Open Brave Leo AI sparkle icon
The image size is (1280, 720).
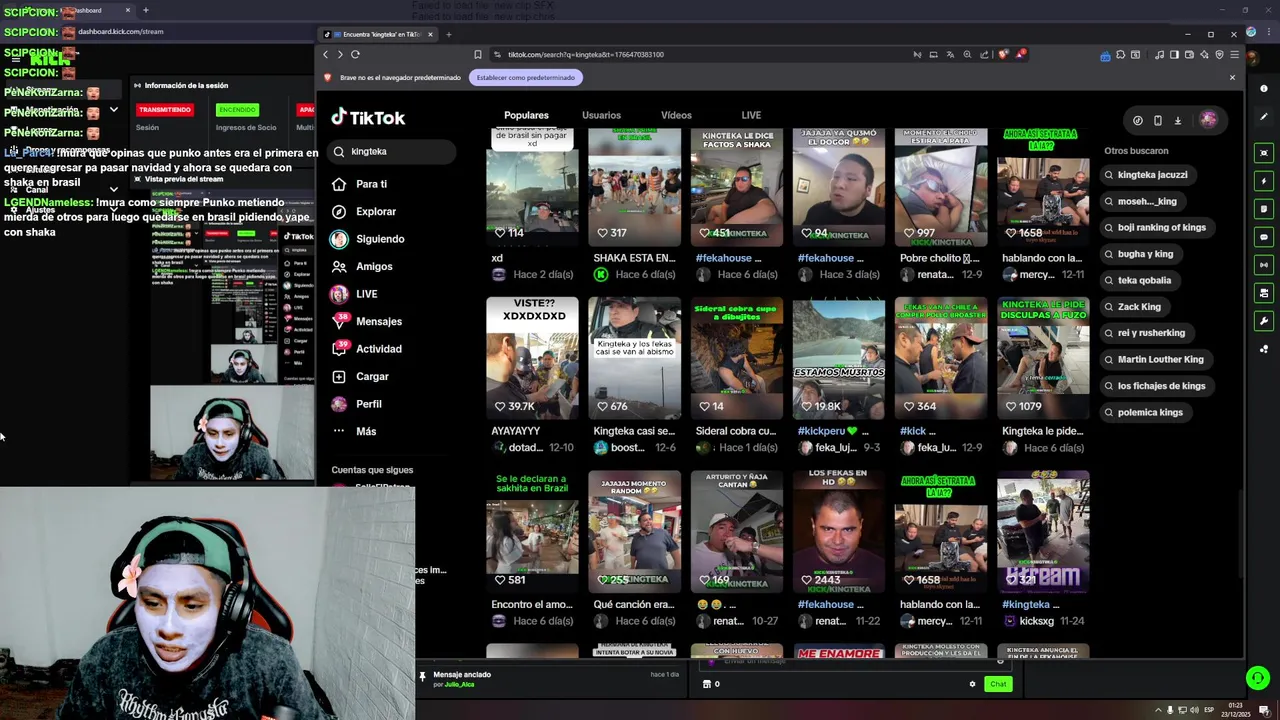[1204, 54]
